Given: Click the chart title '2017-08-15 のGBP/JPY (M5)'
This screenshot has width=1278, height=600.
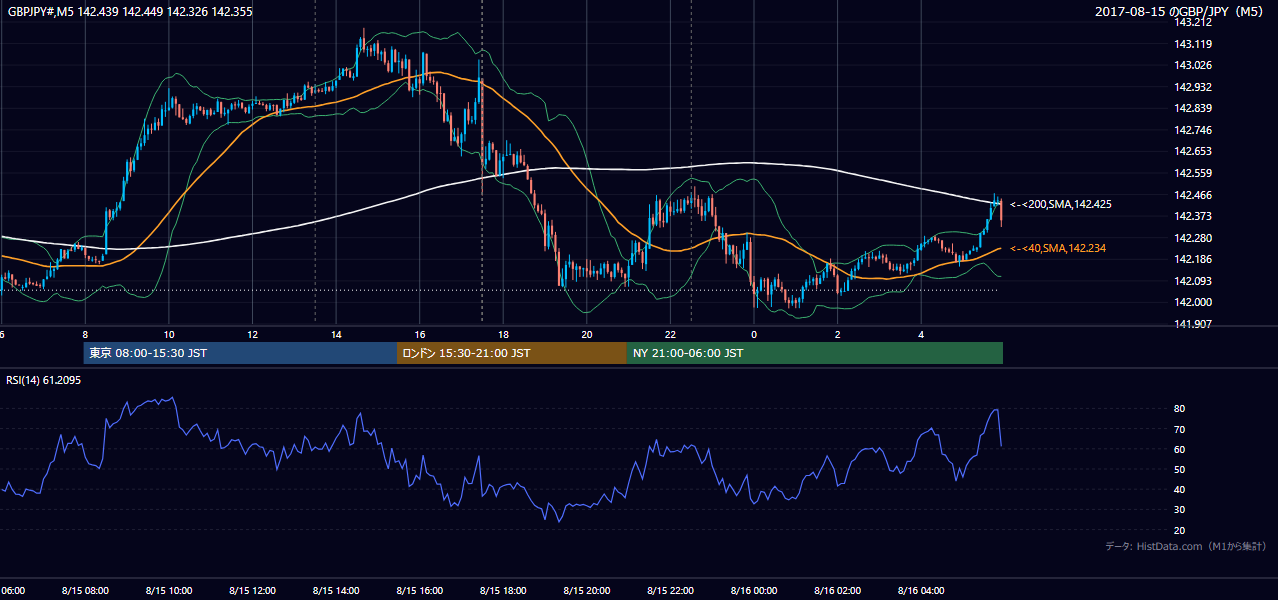Looking at the screenshot, I should (x=1181, y=11).
